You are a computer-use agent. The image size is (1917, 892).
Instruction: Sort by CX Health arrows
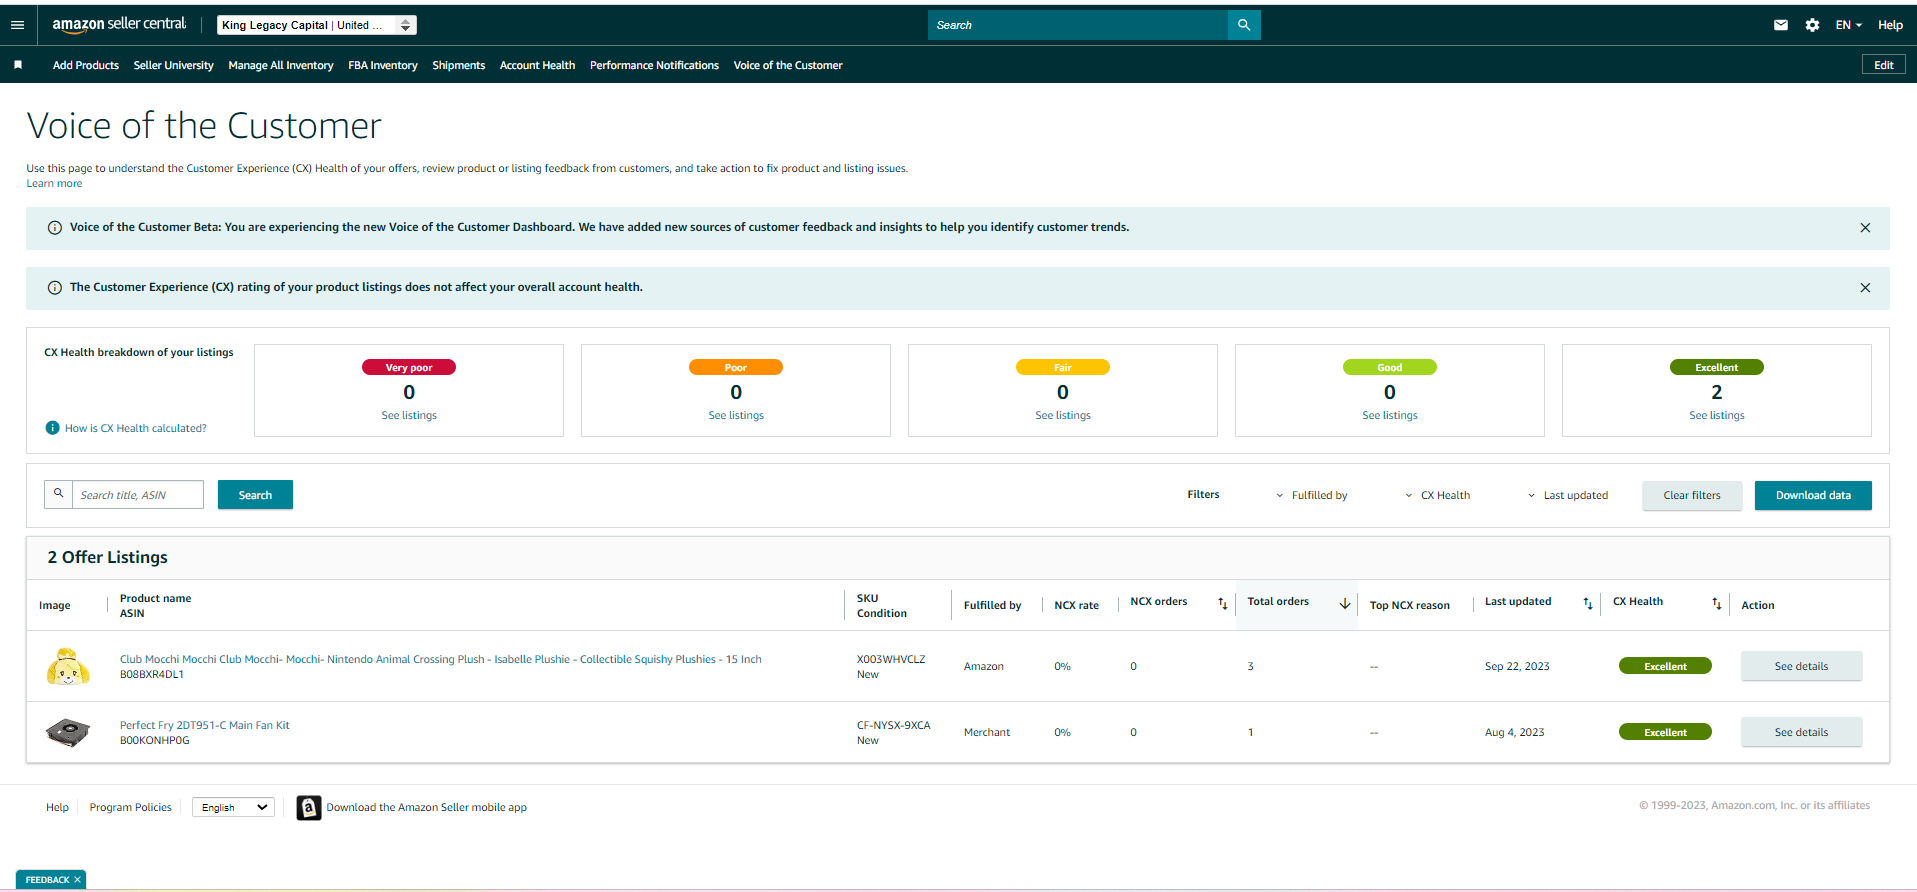[x=1717, y=603]
